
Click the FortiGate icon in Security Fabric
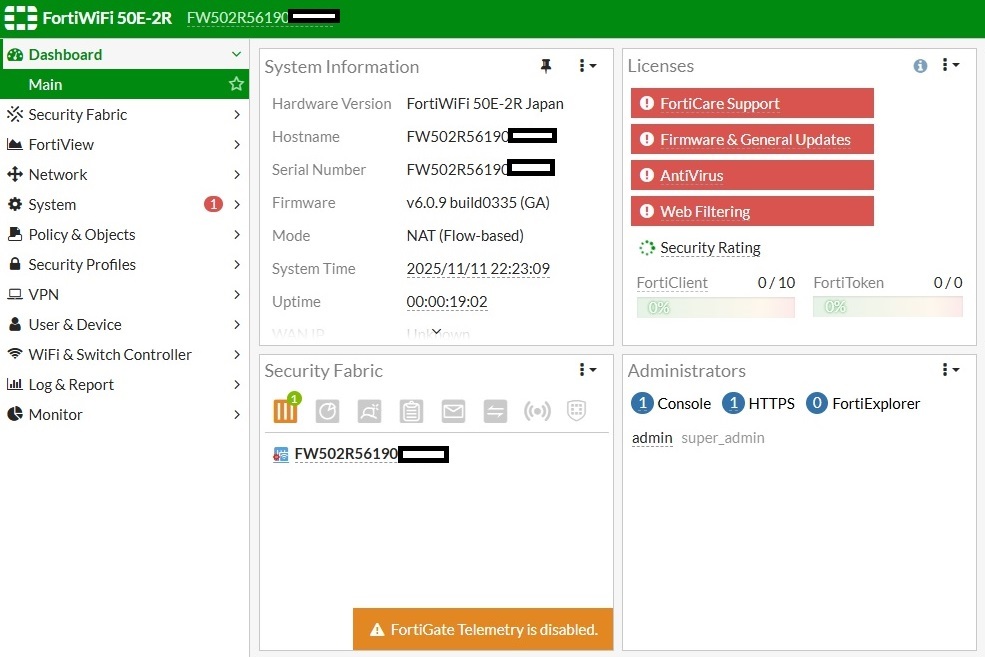[x=286, y=410]
